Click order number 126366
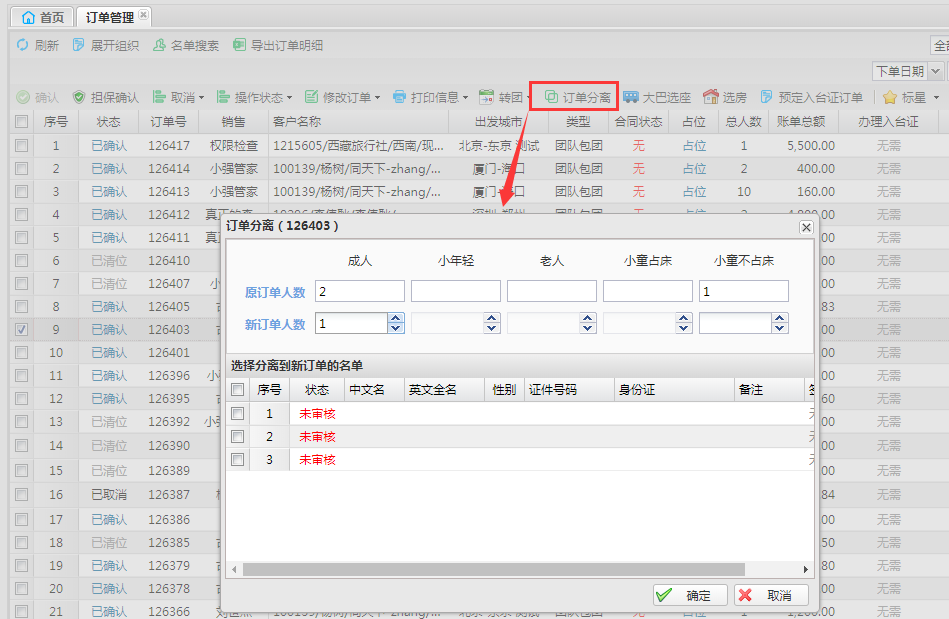The width and height of the screenshot is (949, 619). 169,611
